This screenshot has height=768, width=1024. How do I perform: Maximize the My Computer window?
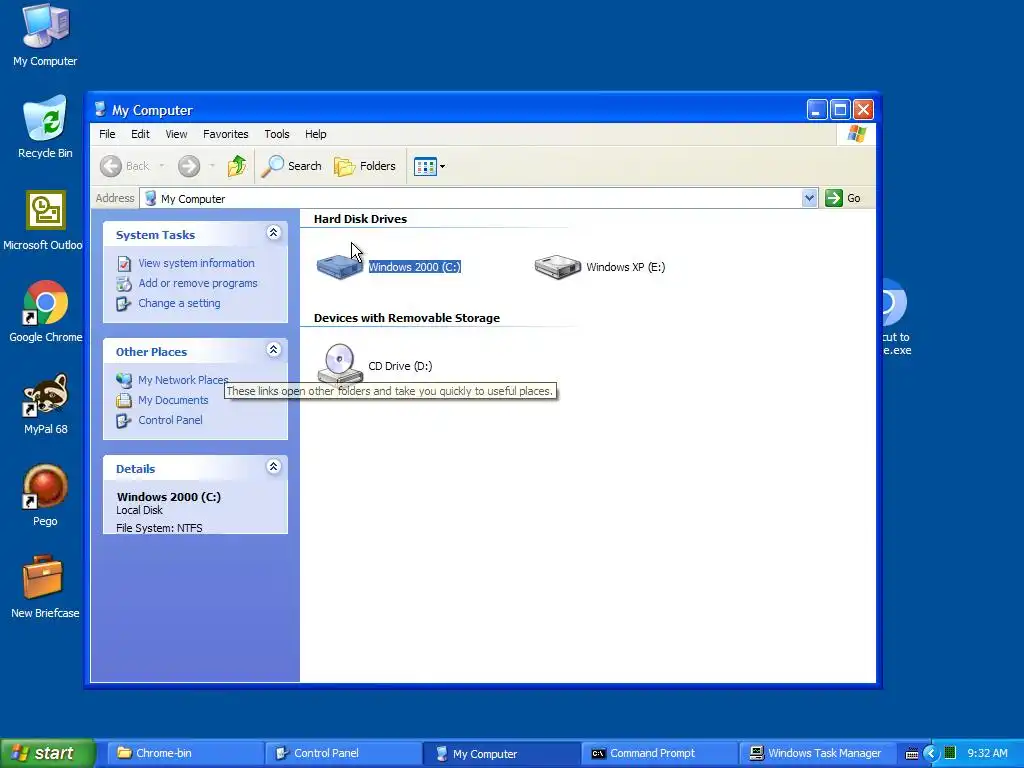840,110
